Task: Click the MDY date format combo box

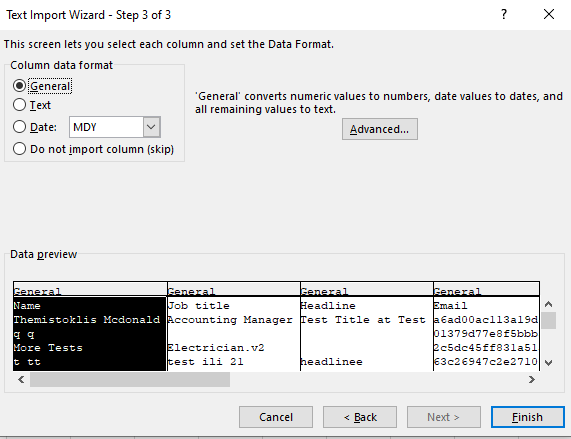Action: pos(115,127)
